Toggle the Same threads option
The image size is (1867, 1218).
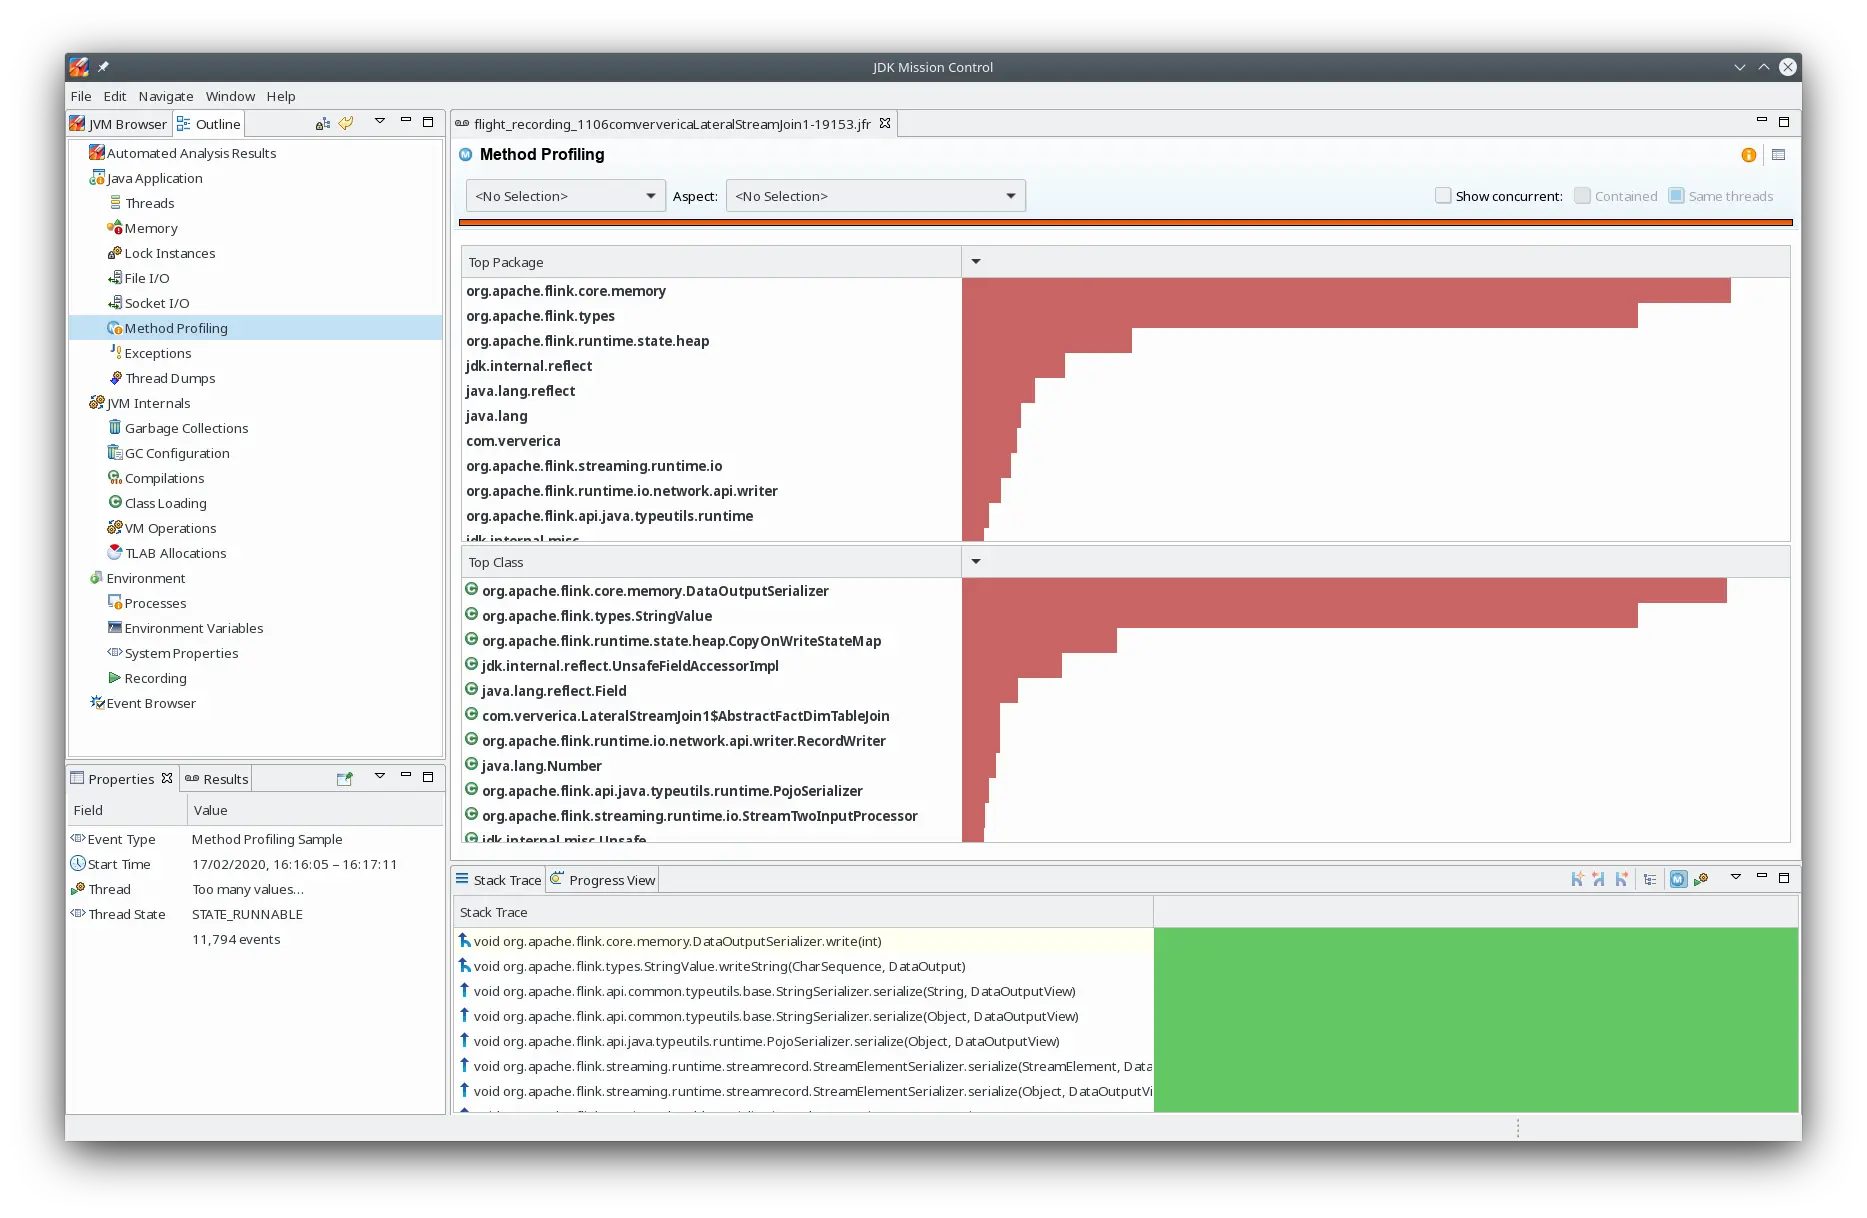(1675, 195)
